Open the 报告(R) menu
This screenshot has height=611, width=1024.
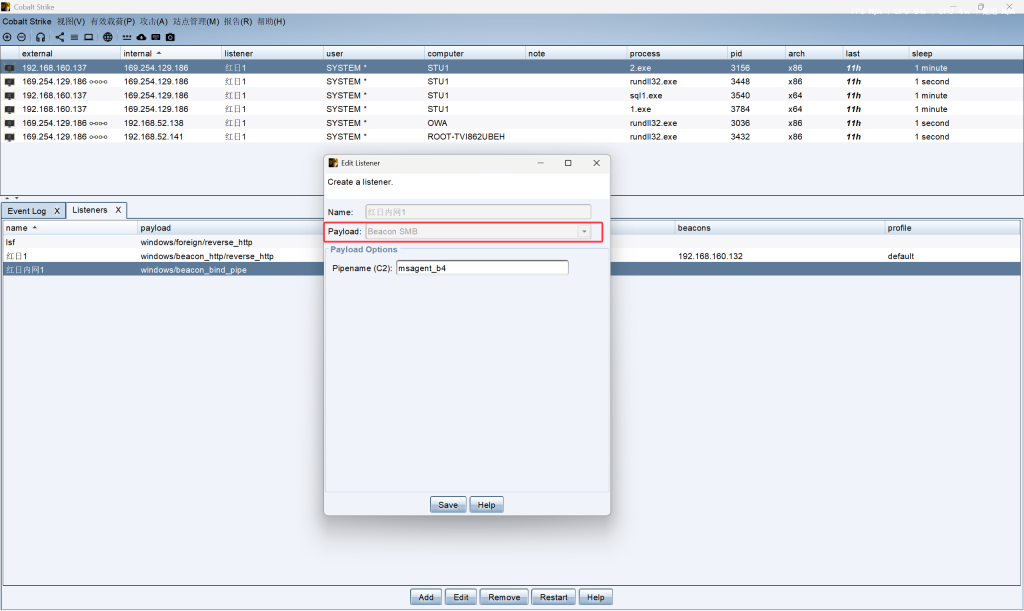pos(238,22)
